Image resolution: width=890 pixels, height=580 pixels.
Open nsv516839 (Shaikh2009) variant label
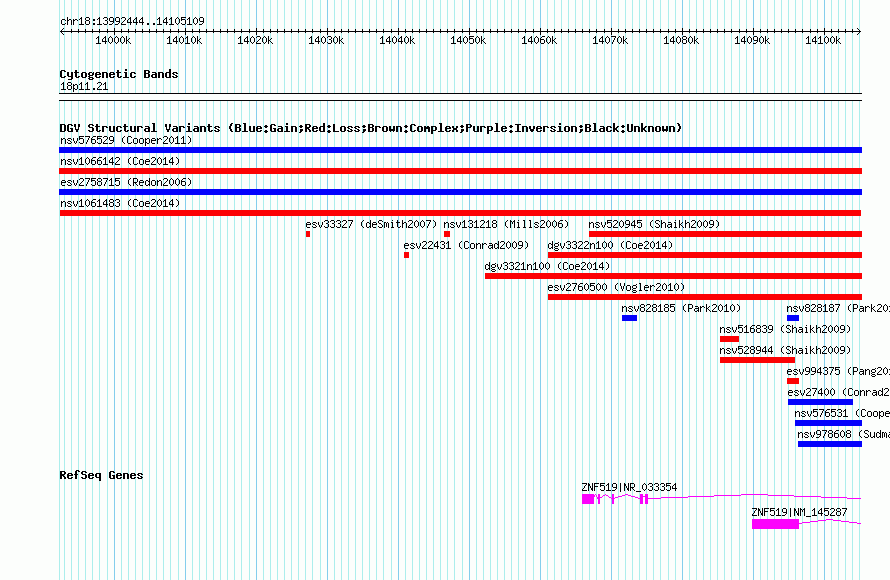[785, 329]
